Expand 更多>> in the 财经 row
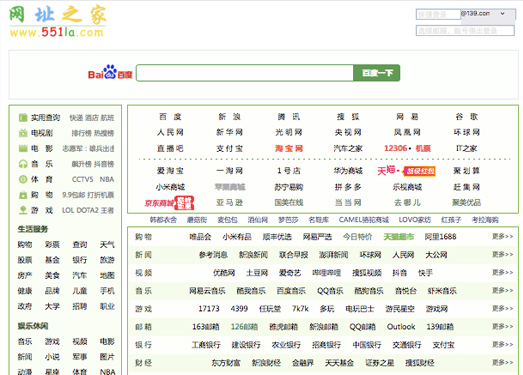Viewport: 523px width, 375px height. pyautogui.click(x=502, y=363)
